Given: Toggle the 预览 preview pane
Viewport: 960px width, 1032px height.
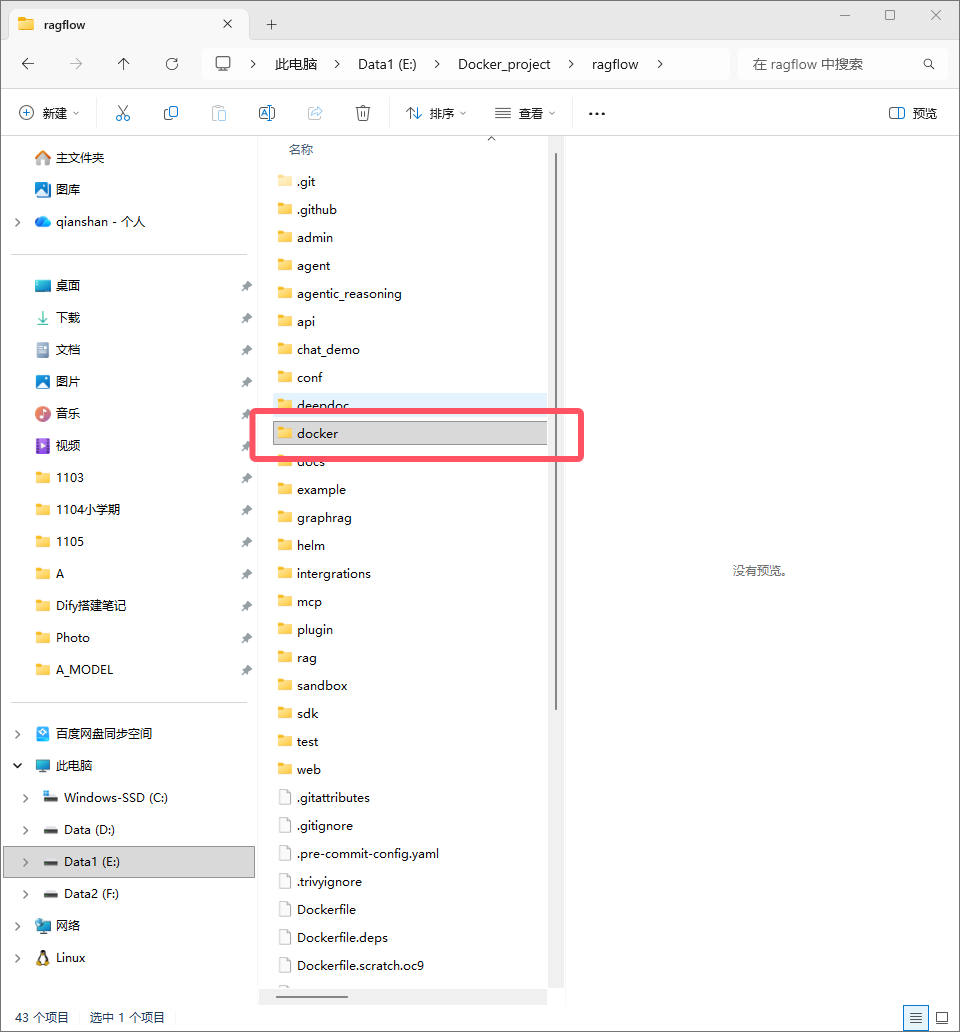Looking at the screenshot, I should pos(912,113).
